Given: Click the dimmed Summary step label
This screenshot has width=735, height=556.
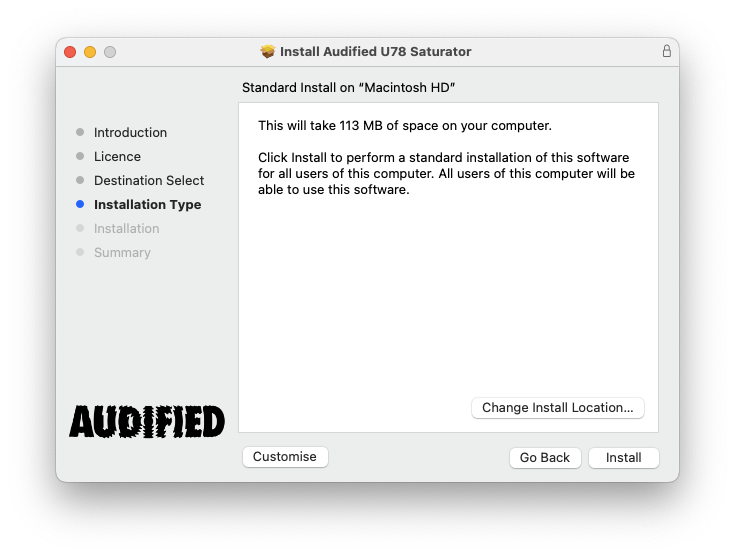Looking at the screenshot, I should [122, 253].
